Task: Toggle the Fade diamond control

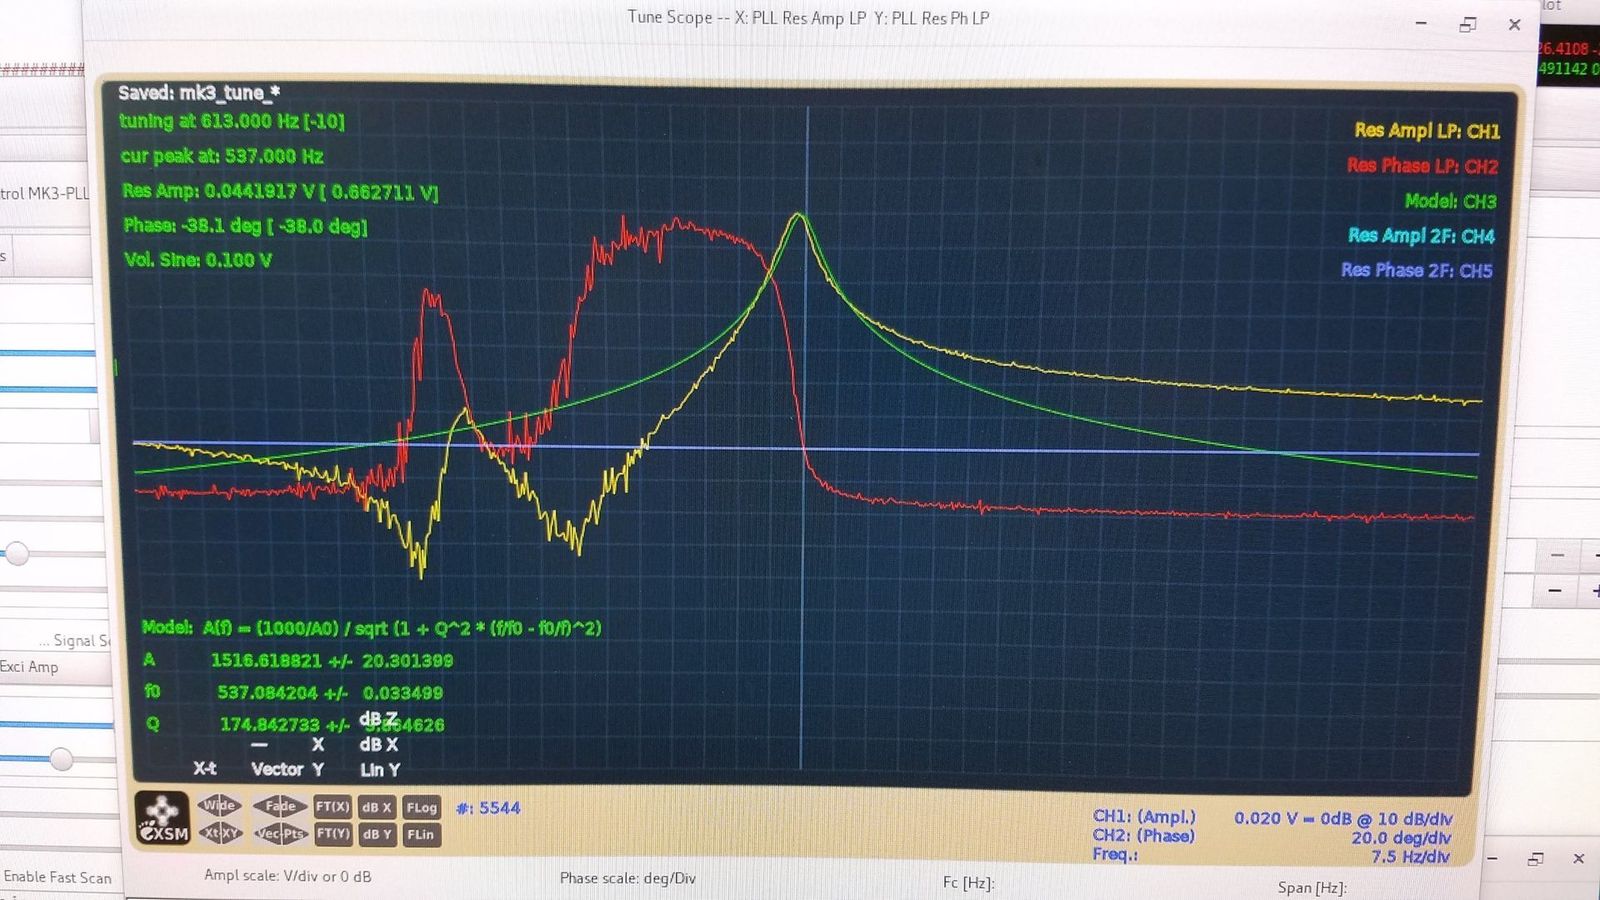Action: [x=279, y=806]
